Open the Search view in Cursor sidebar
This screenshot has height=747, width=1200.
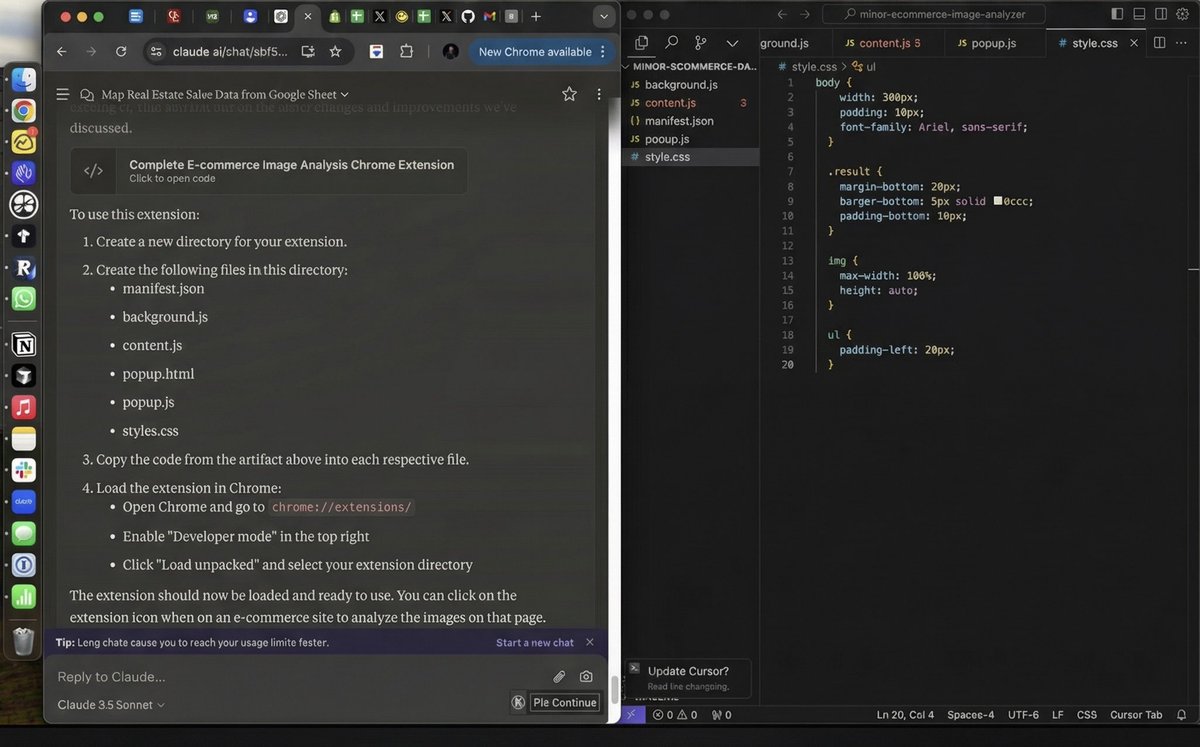(672, 43)
